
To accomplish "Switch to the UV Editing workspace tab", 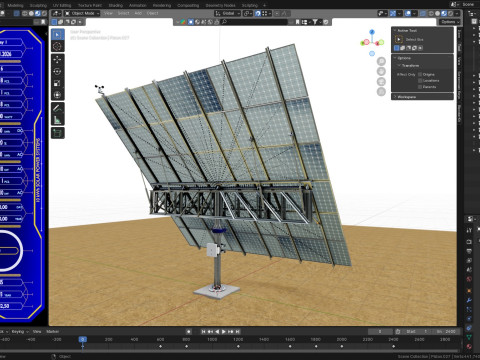I will coord(62,5).
